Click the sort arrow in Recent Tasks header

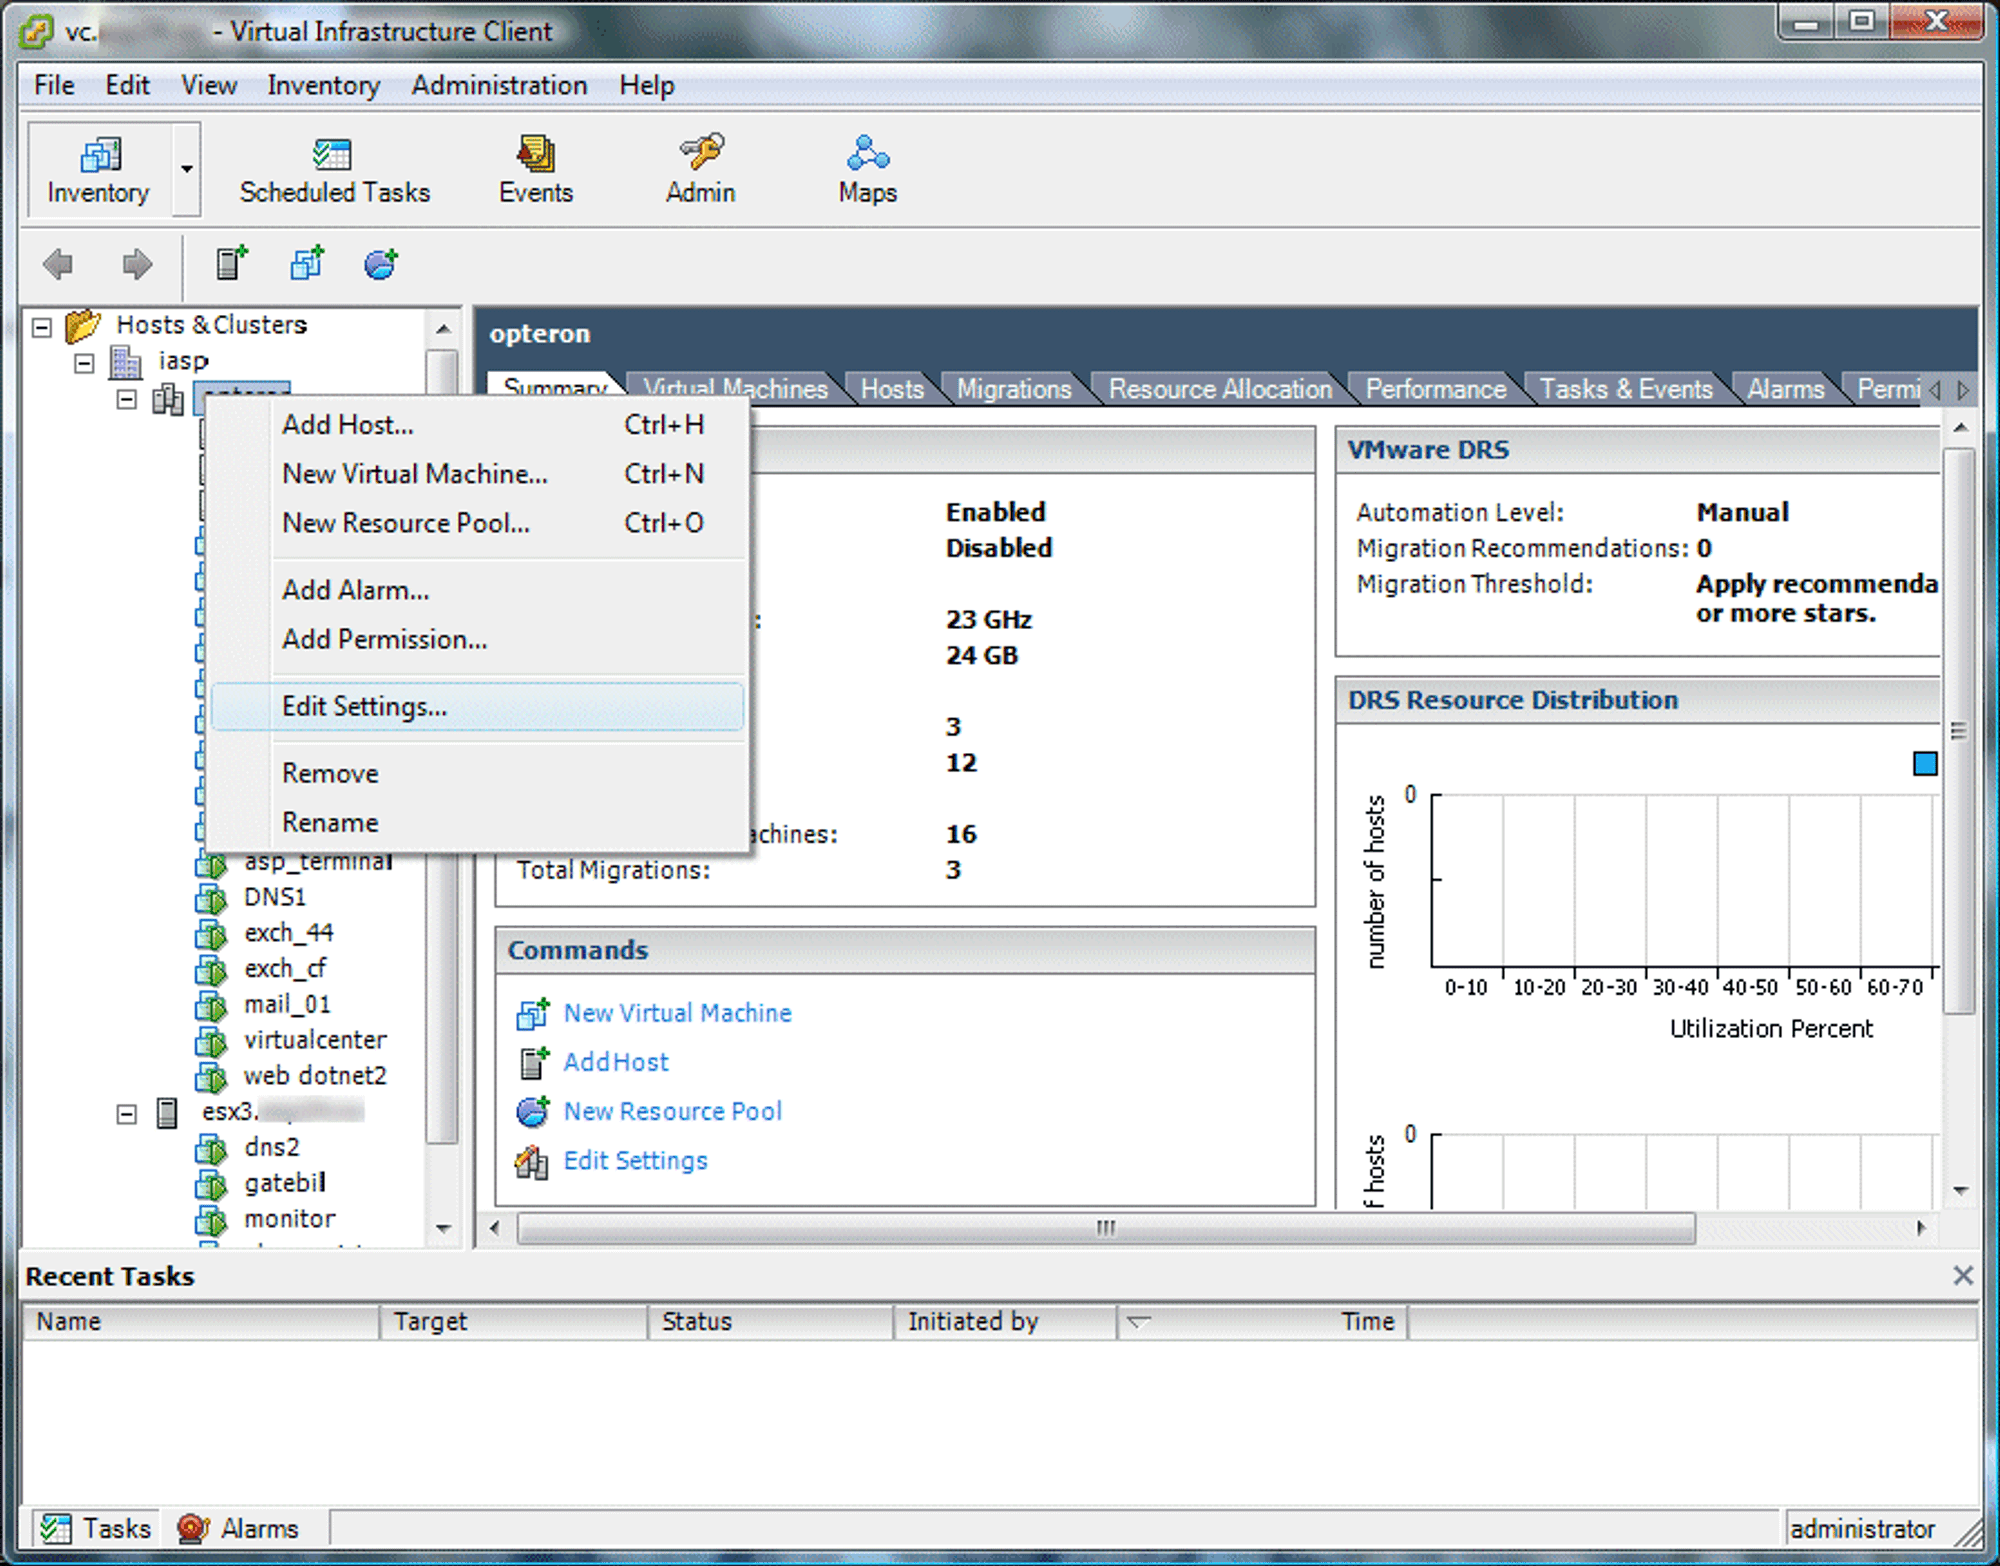pos(1138,1322)
